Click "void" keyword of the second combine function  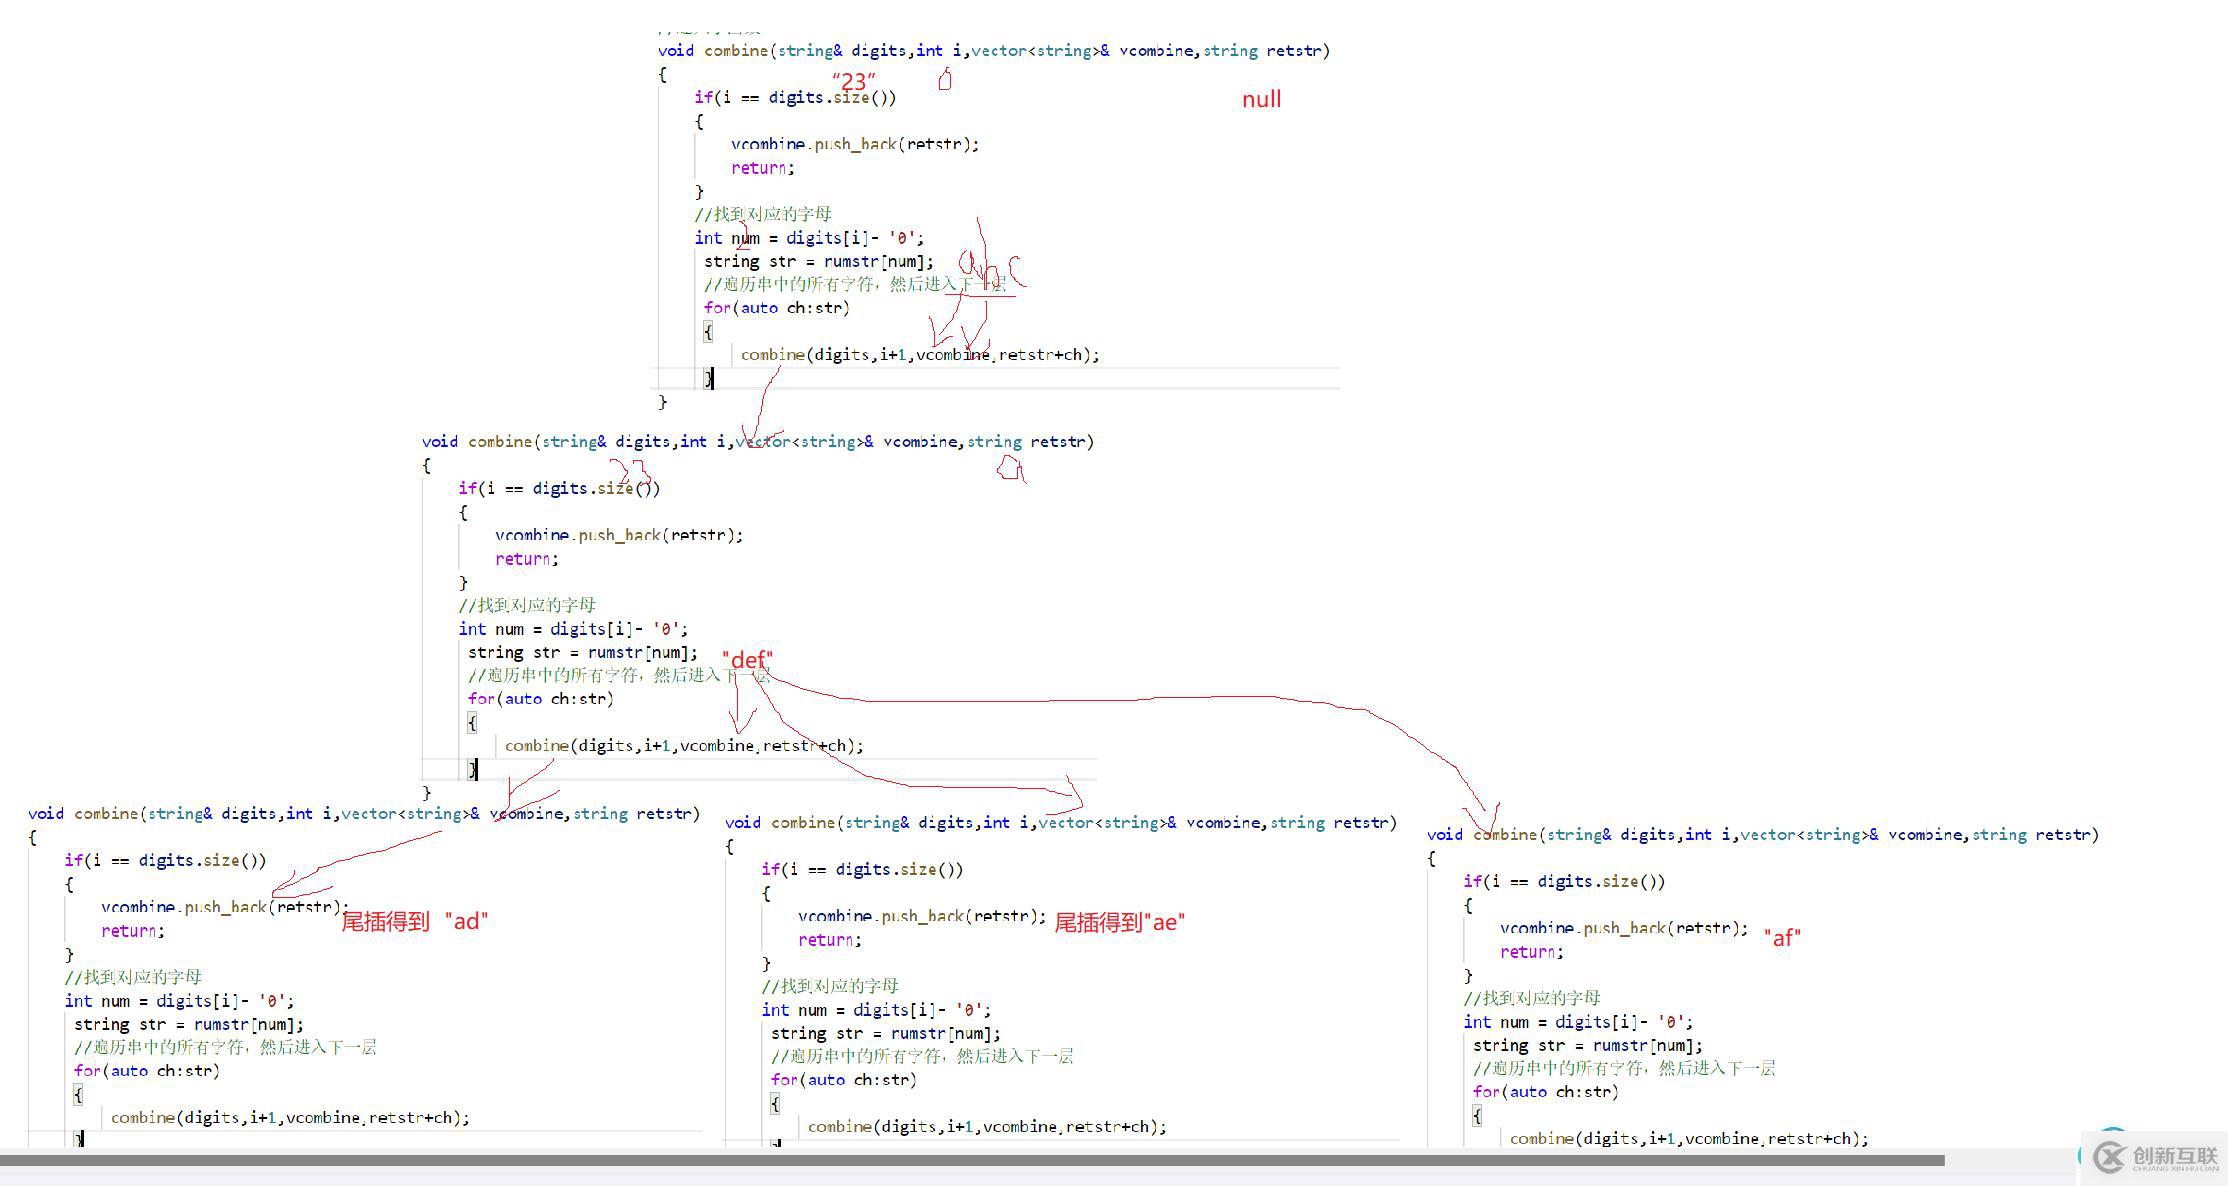click(x=439, y=442)
